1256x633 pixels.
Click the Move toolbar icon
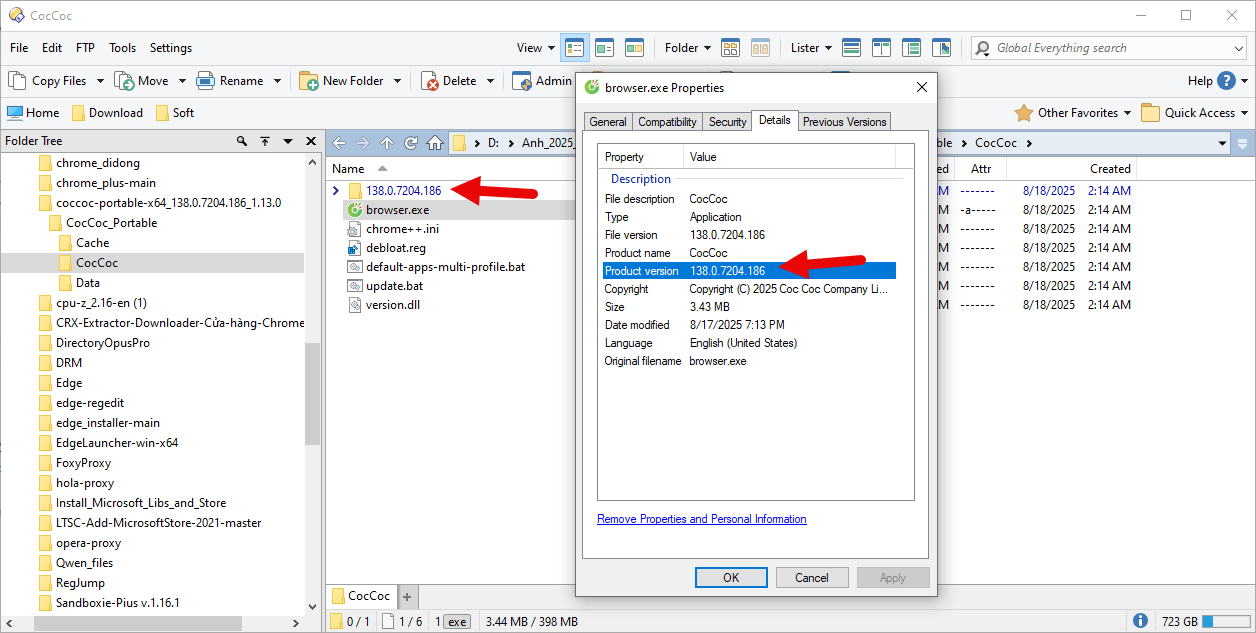pos(124,80)
